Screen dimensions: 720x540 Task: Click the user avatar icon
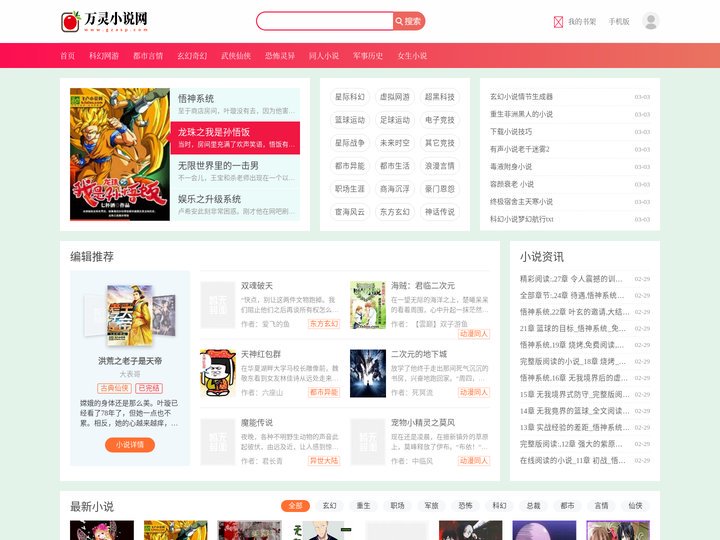click(x=650, y=21)
